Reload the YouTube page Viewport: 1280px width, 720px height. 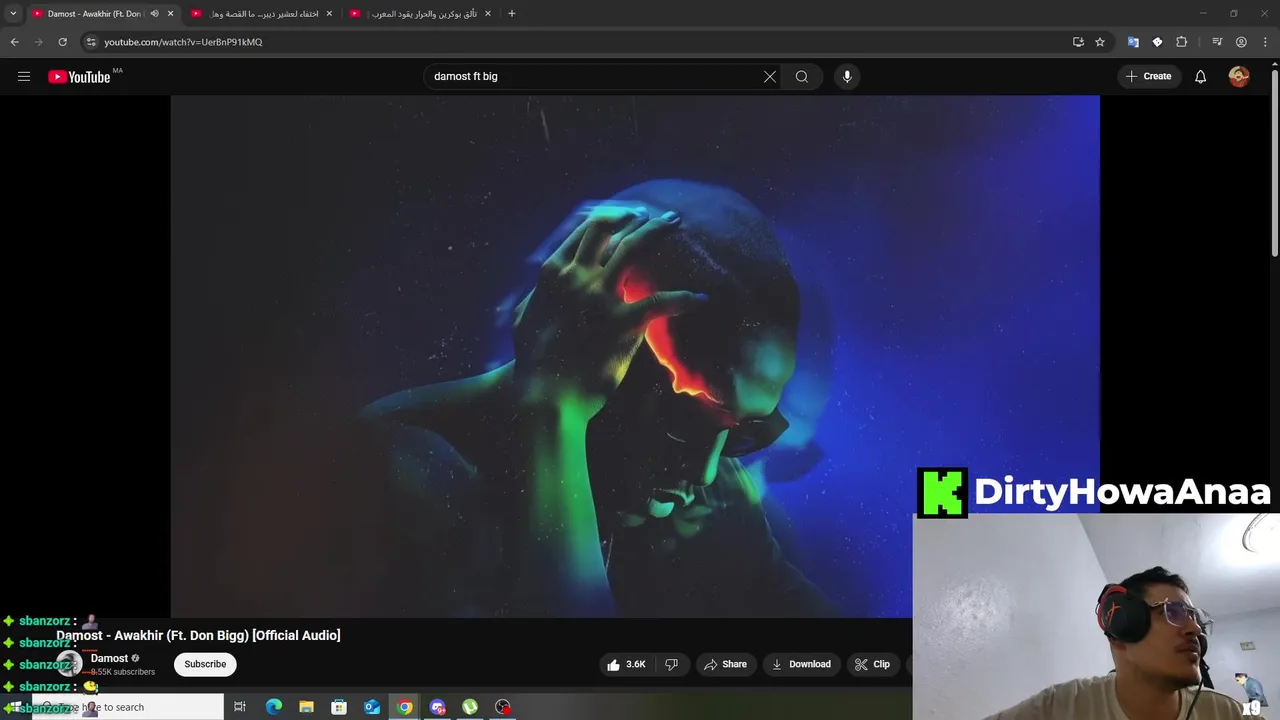(62, 42)
